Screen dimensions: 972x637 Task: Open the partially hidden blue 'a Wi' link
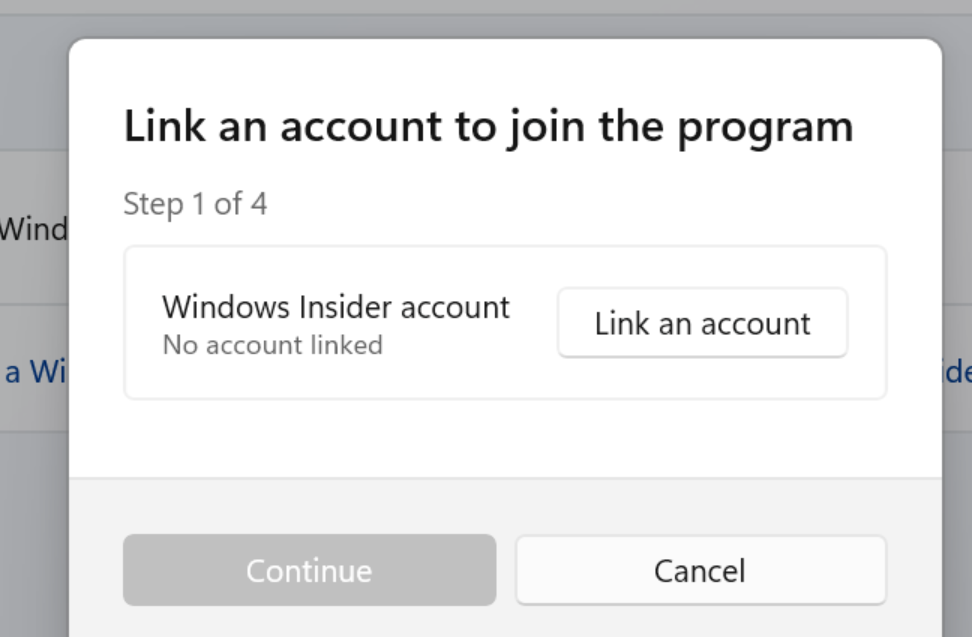coord(34,372)
